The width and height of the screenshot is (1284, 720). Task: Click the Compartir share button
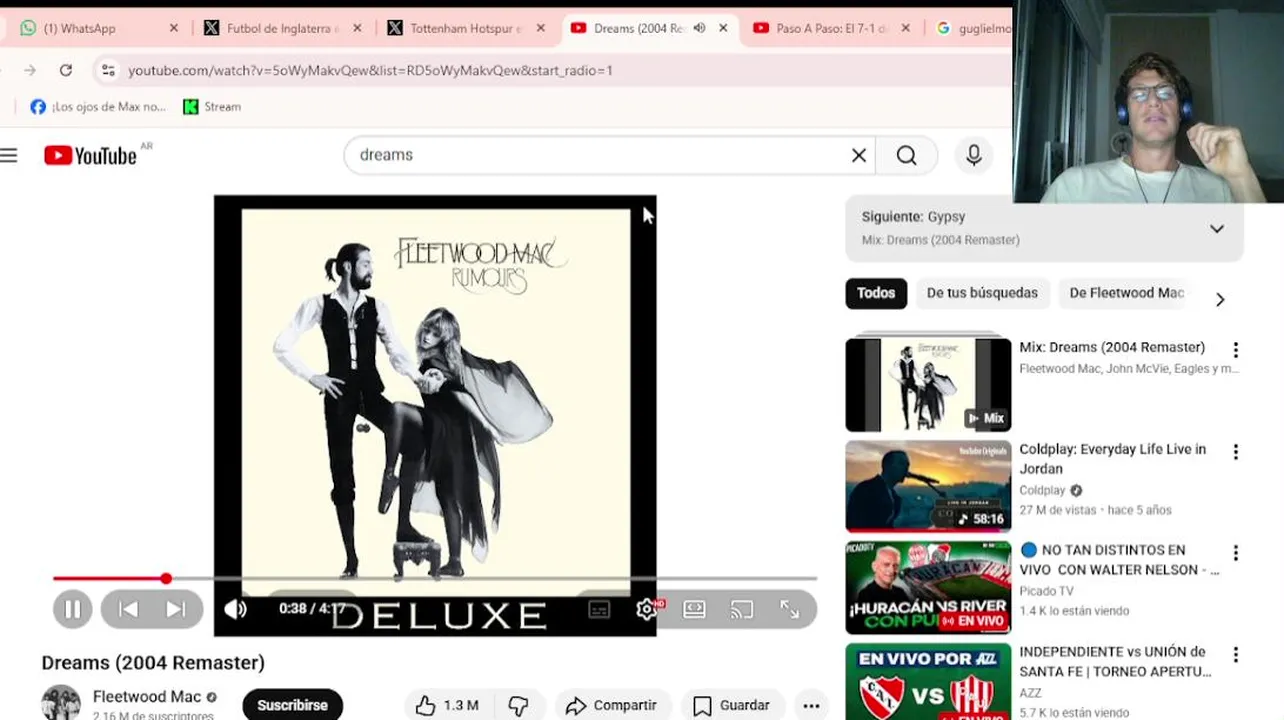611,705
